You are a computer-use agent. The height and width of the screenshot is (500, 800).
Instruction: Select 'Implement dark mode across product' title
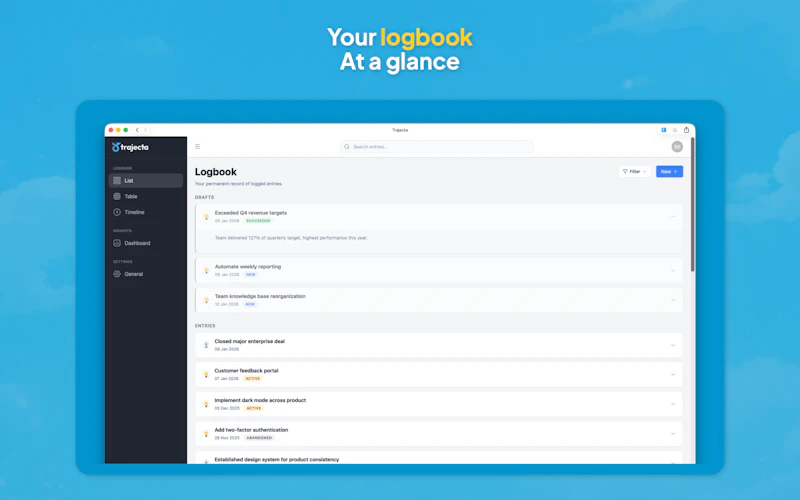click(x=260, y=400)
